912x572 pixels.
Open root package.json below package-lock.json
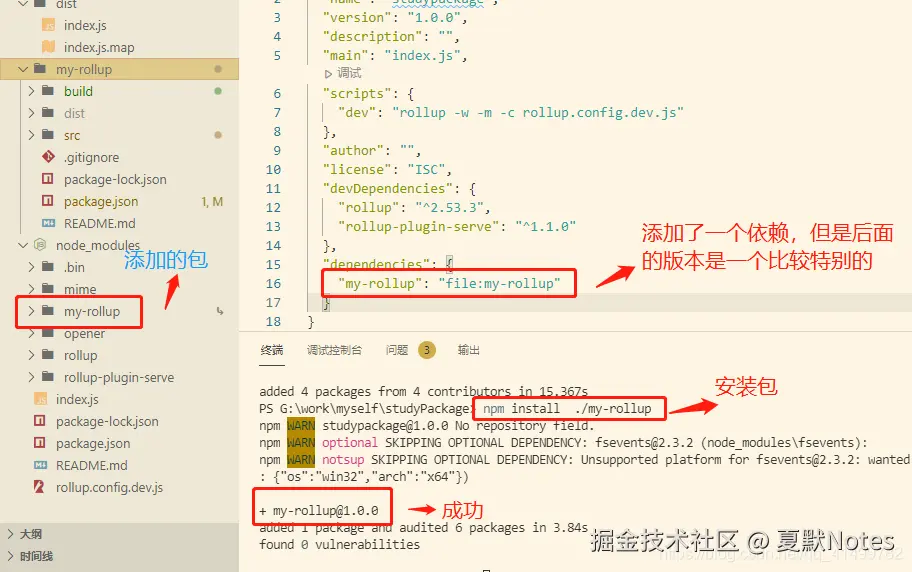[x=93, y=444]
